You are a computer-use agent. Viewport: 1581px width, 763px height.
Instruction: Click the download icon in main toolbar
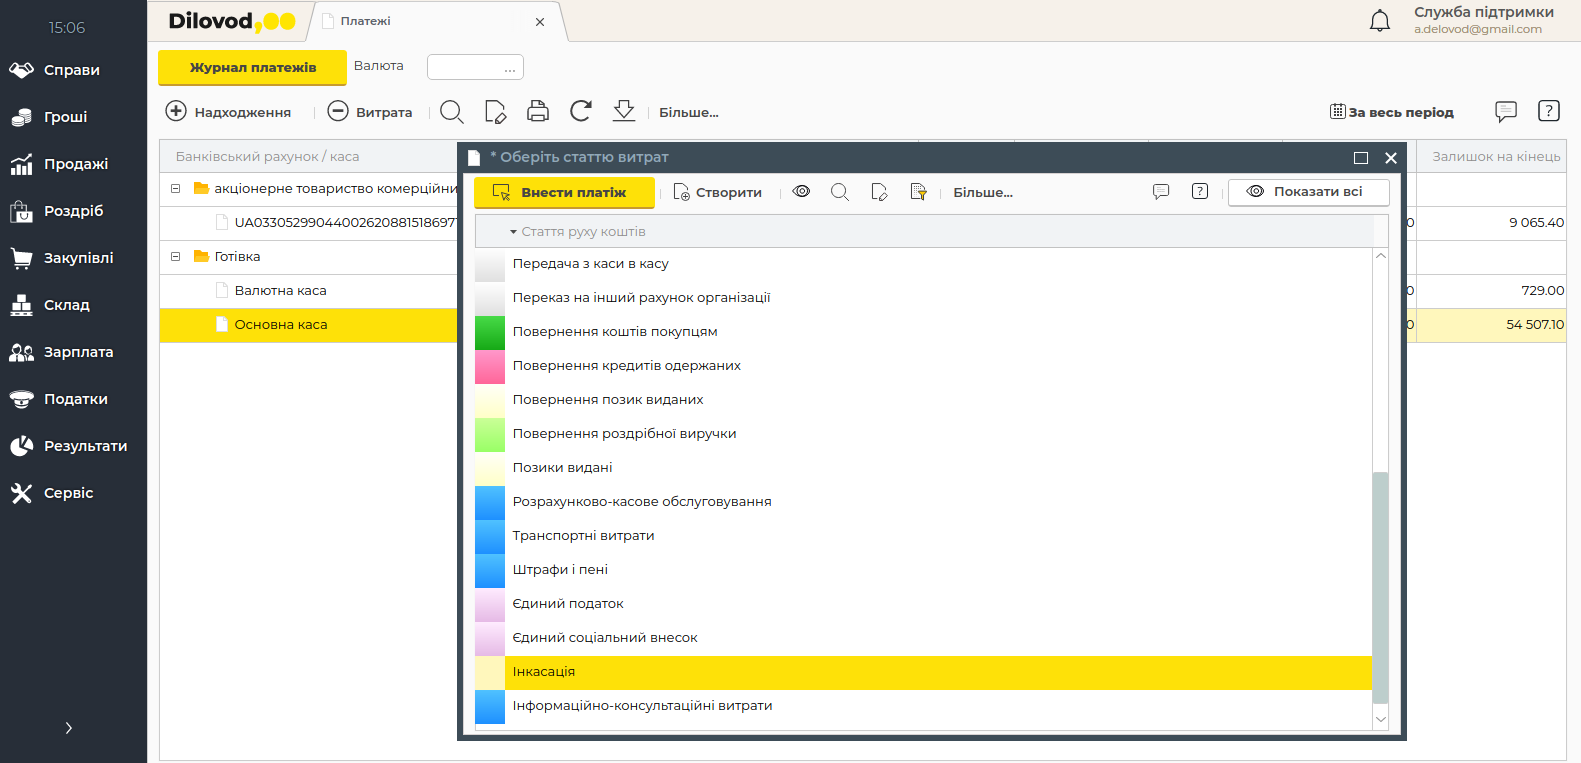[x=624, y=111]
